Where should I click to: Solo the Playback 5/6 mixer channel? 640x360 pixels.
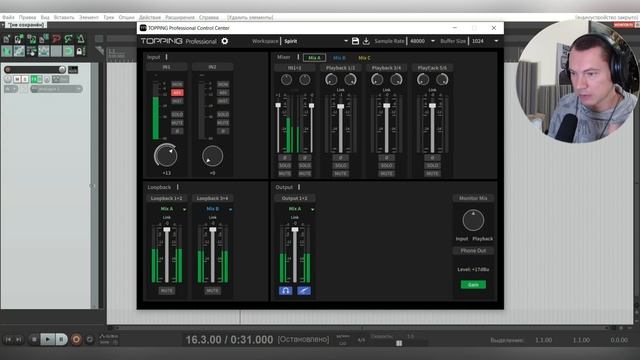[432, 166]
